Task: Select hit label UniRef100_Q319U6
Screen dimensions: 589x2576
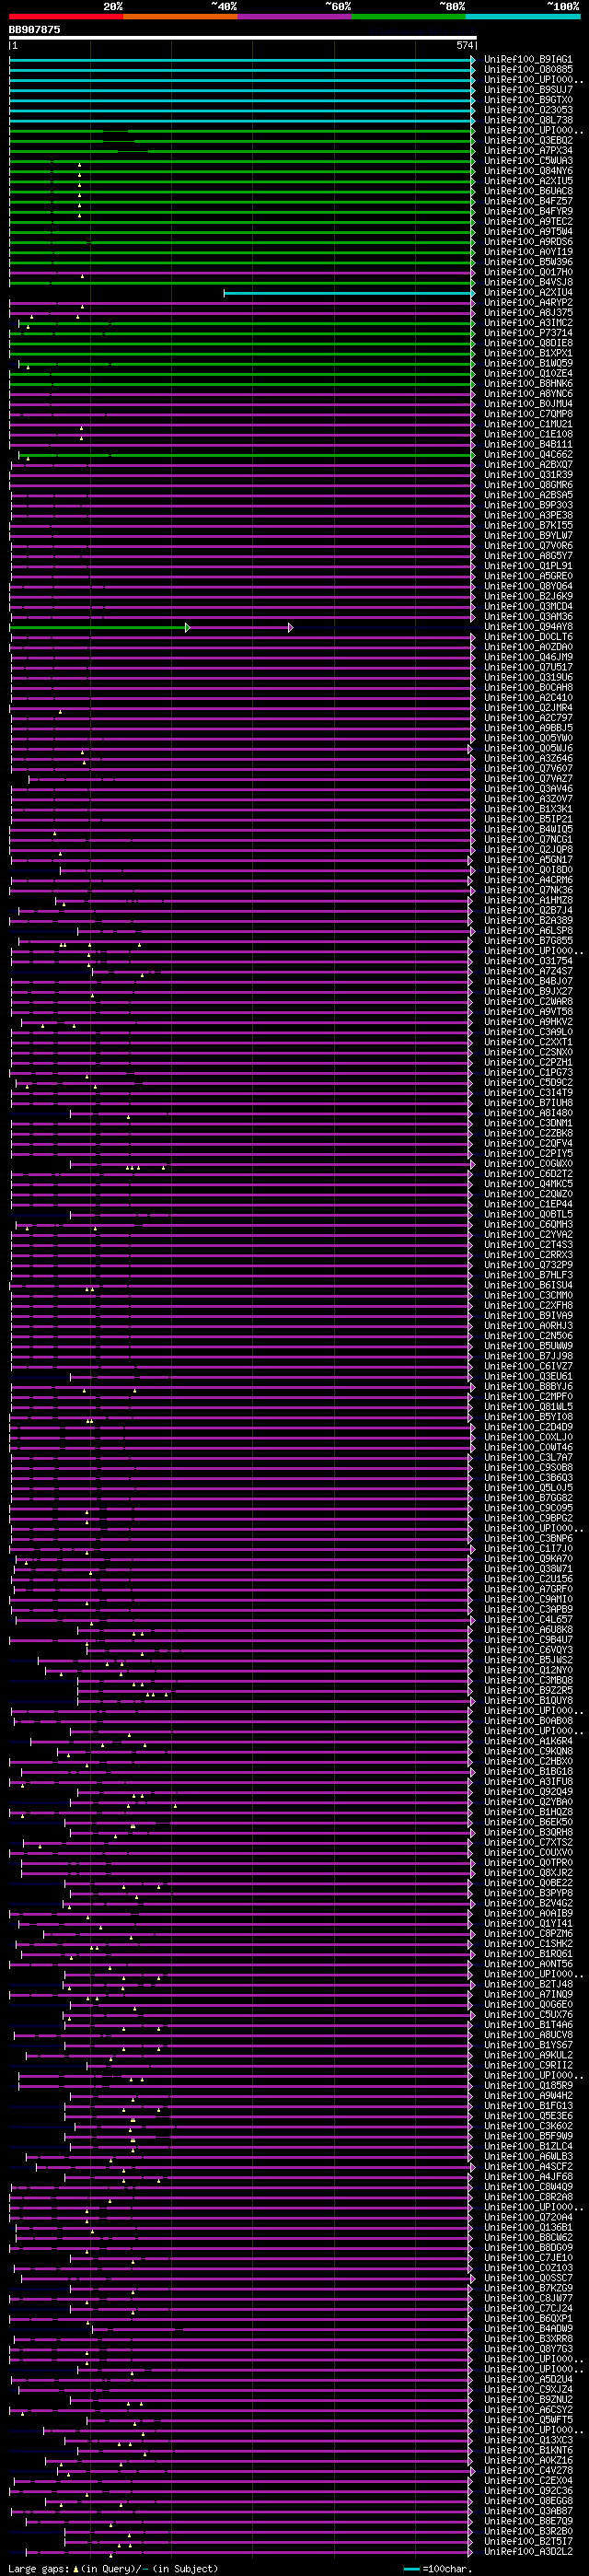Action: coord(529,677)
